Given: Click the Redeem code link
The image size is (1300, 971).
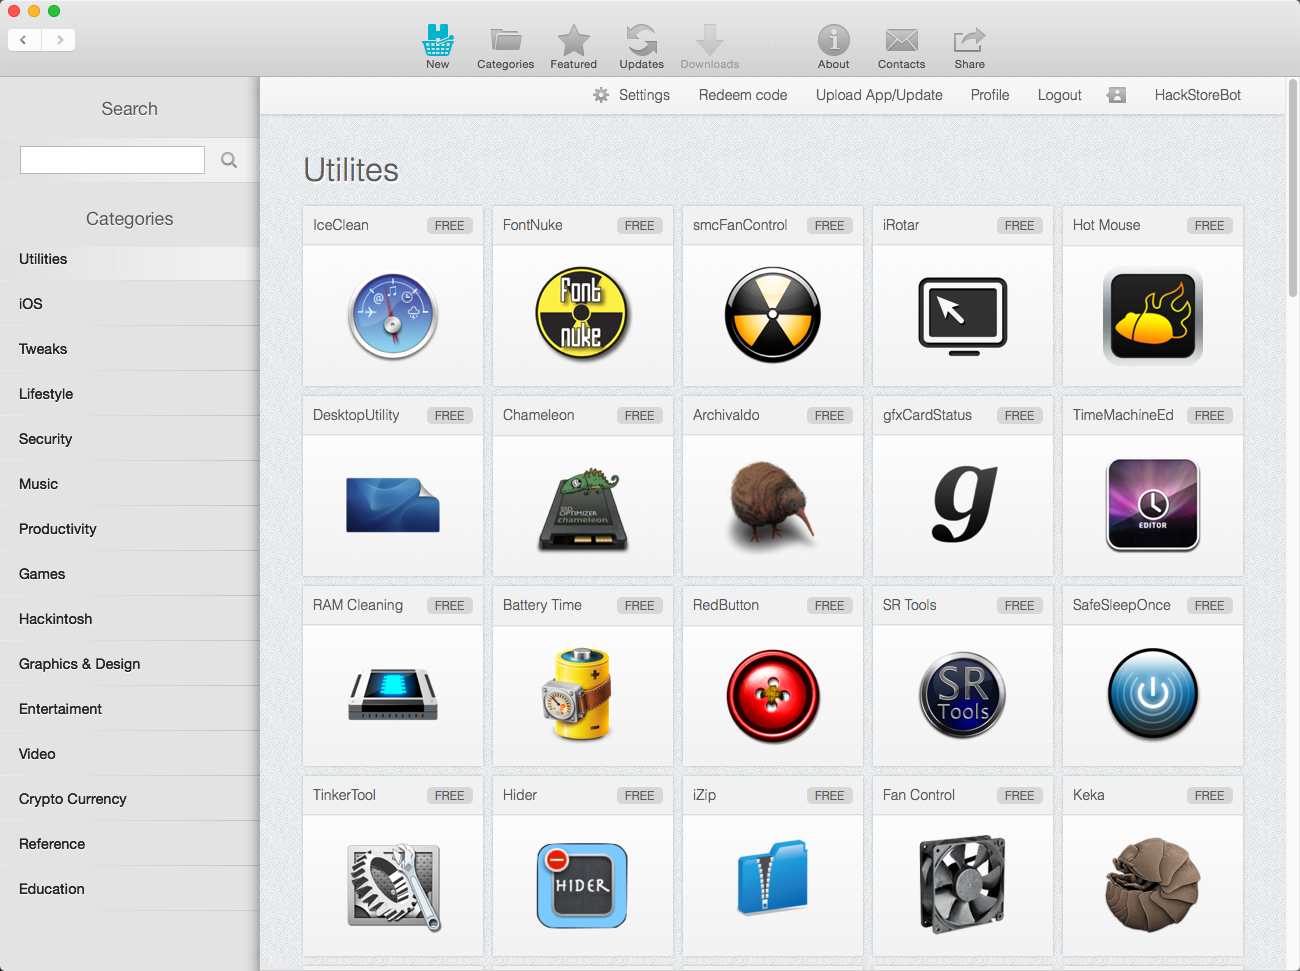Looking at the screenshot, I should [743, 95].
